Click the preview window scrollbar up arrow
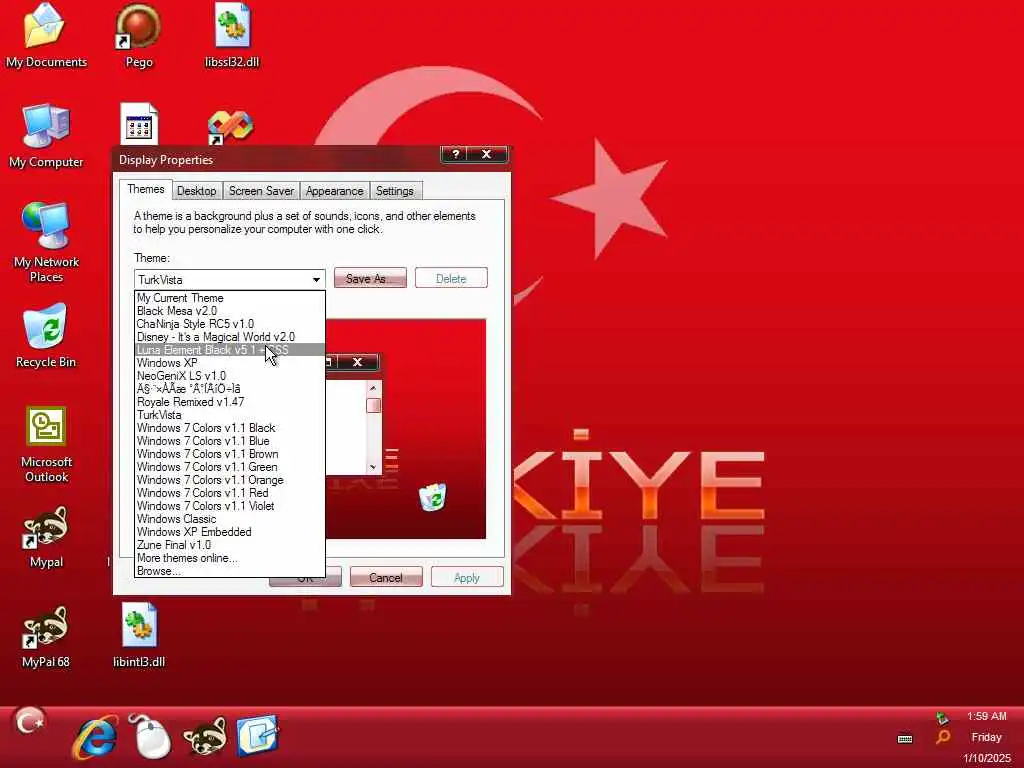Screen dimensions: 1024x768 pos(373,389)
